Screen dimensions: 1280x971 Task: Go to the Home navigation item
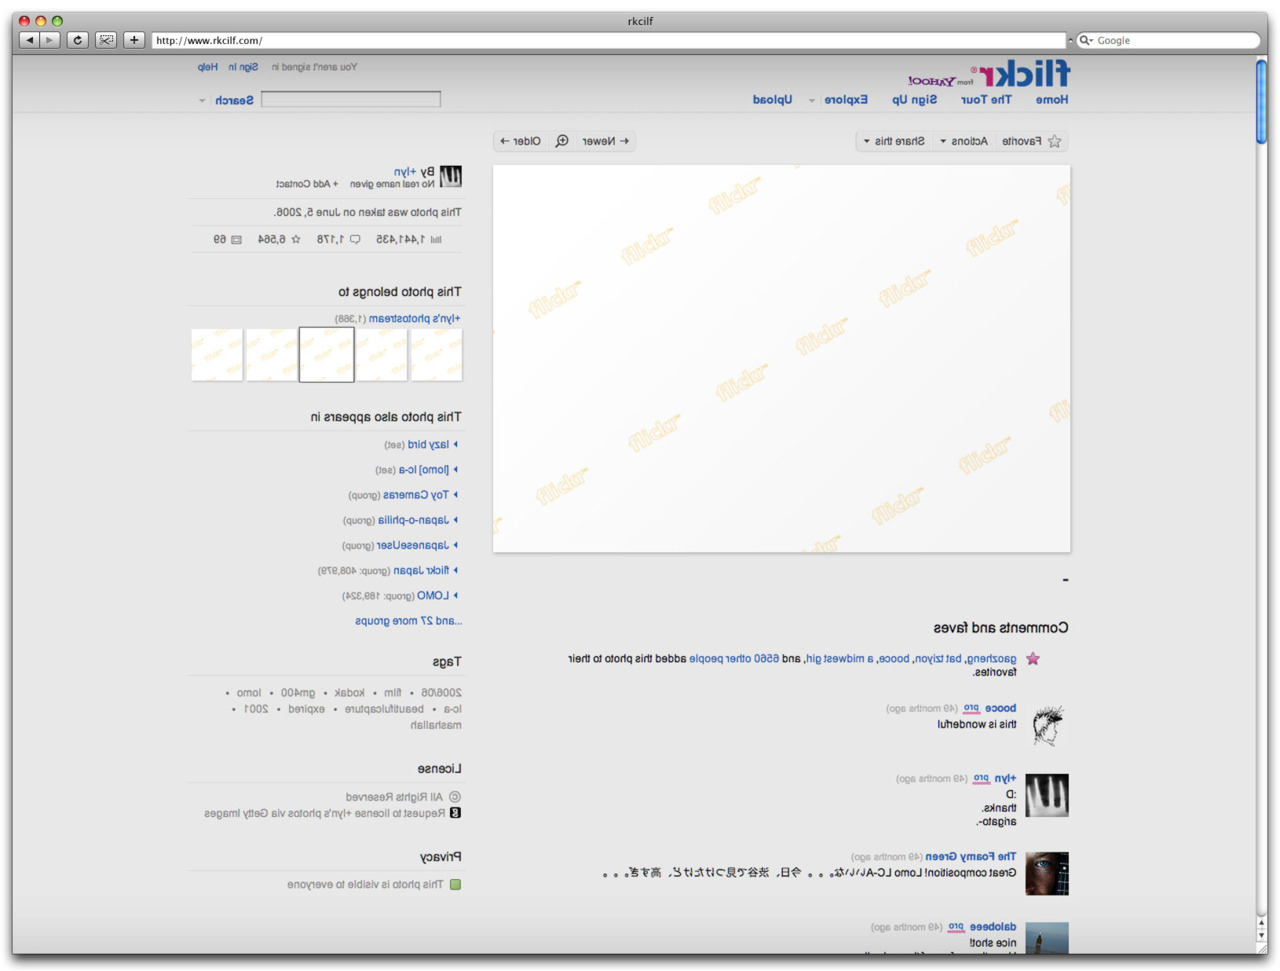pos(1051,100)
